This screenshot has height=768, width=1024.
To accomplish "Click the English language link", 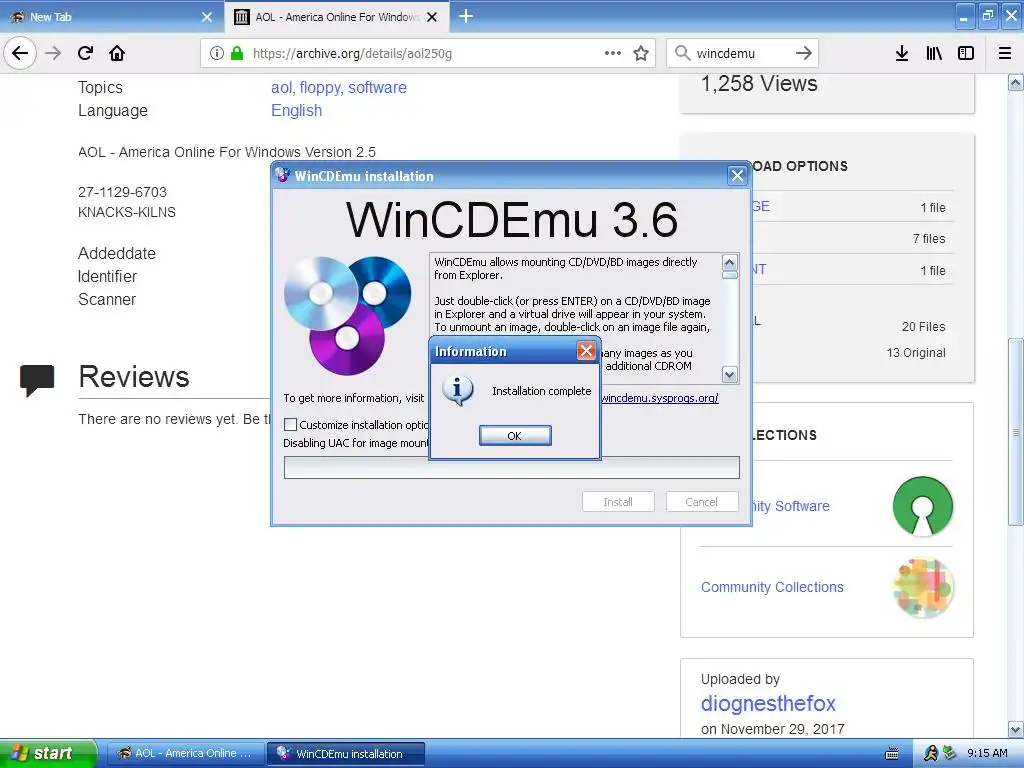I will pyautogui.click(x=296, y=110).
